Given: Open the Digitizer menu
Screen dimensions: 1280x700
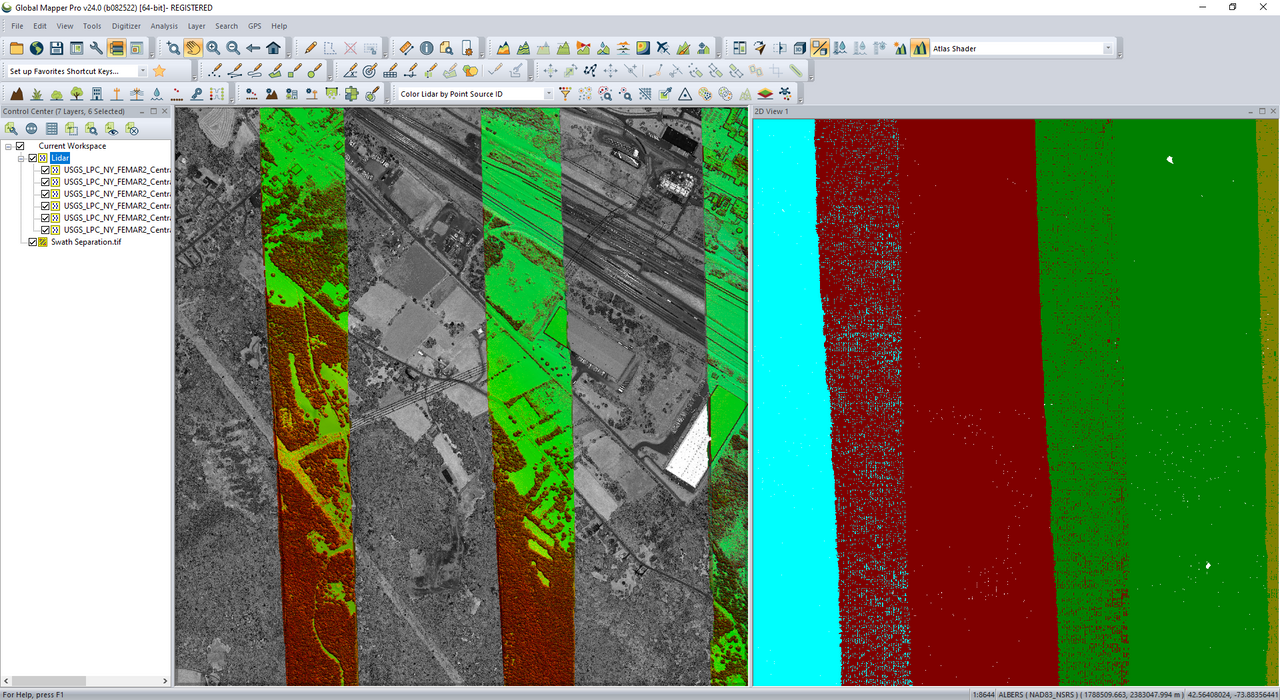Looking at the screenshot, I should [126, 26].
